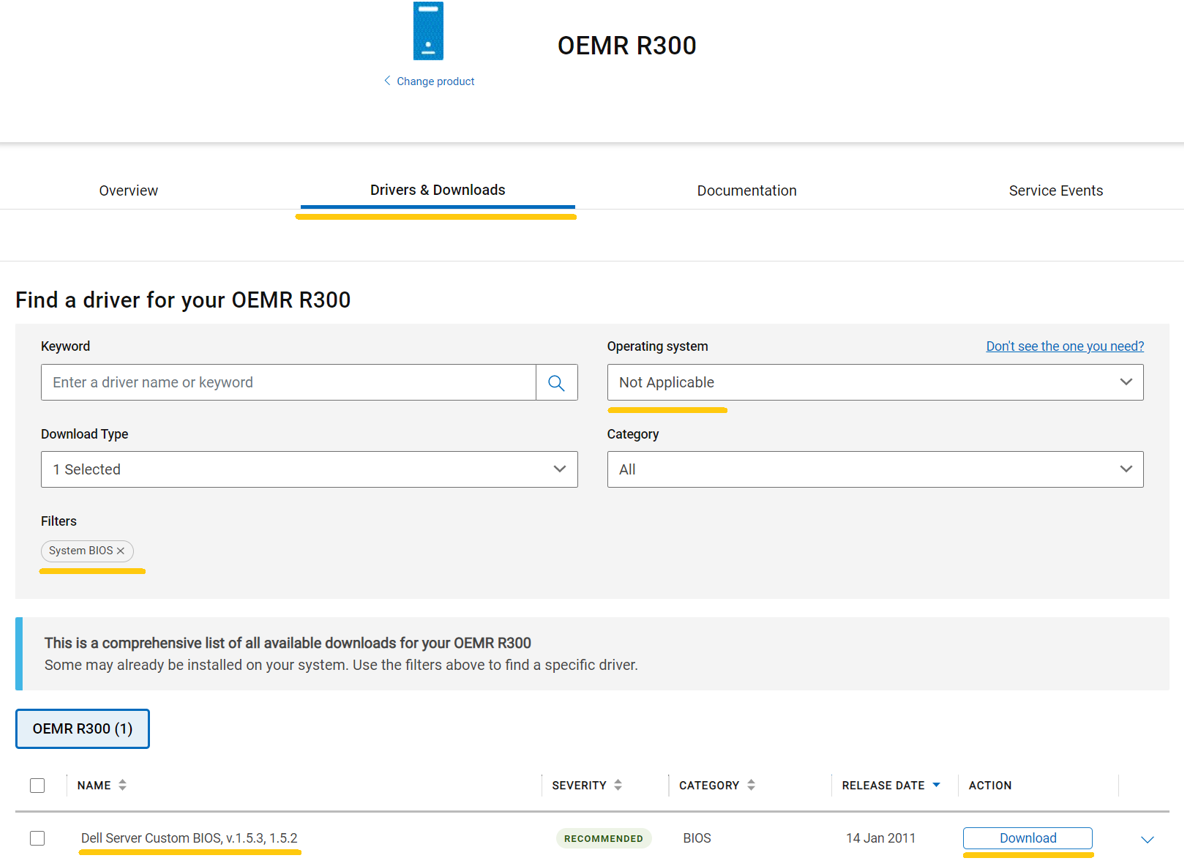Download the Dell Server Custom BIOS
The height and width of the screenshot is (862, 1184).
point(1027,838)
